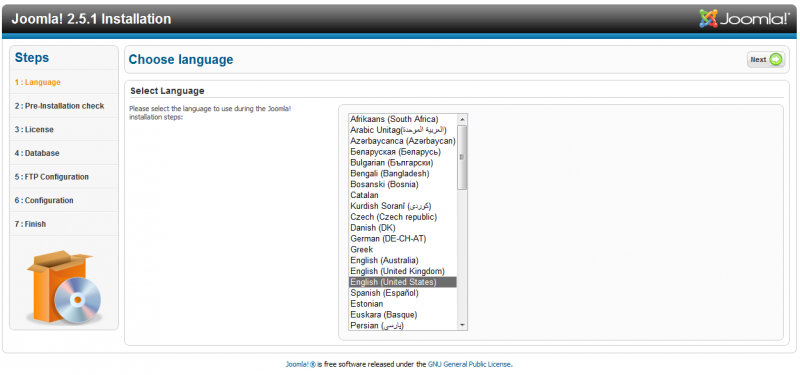Viewport: 800px width, 375px height.
Task: Follow the Joomla!® footer link
Action: click(301, 364)
